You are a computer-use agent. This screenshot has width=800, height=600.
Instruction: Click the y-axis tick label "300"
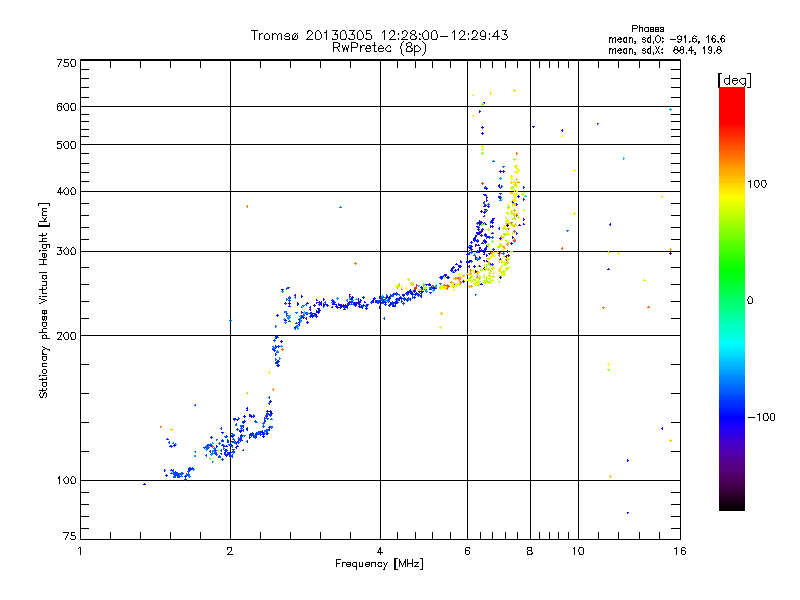67,252
